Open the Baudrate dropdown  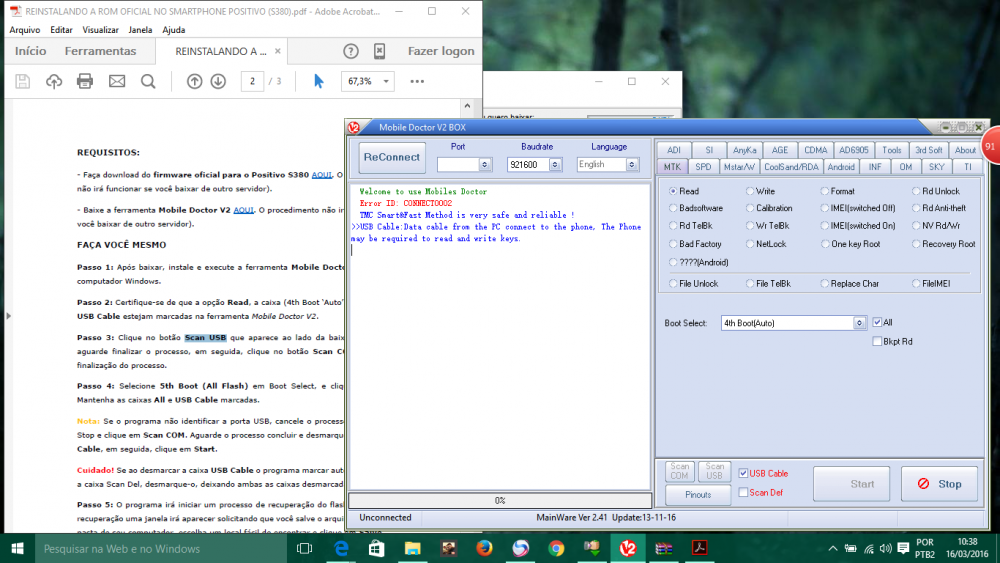click(x=555, y=165)
